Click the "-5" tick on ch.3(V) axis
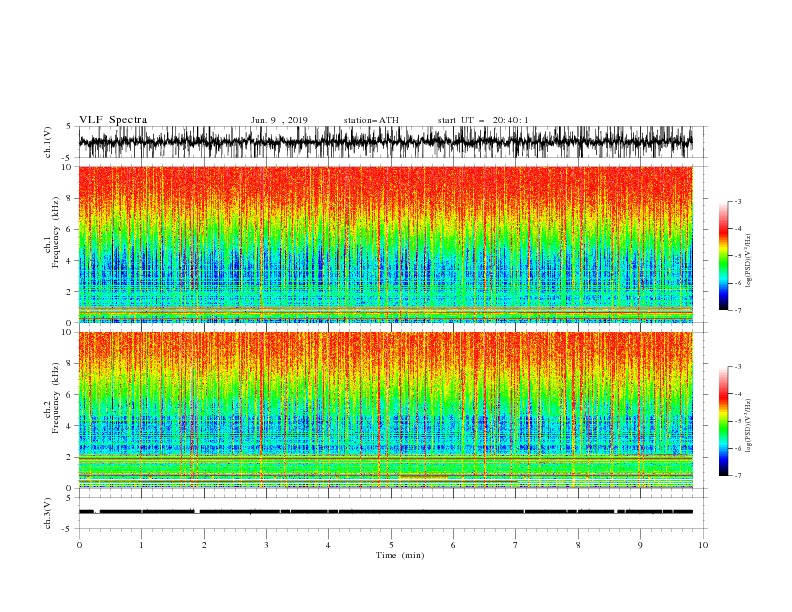Image resolution: width=792 pixels, height=612 pixels. (68, 529)
